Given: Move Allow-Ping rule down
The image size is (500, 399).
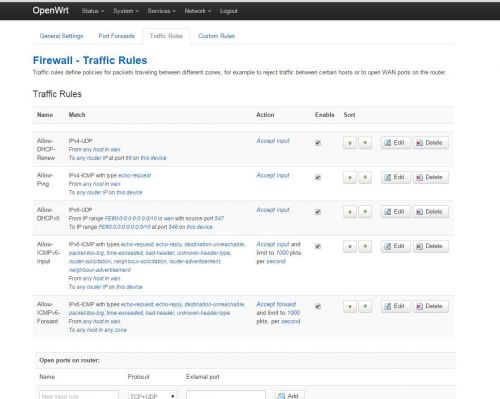Looking at the screenshot, I should coord(365,177).
